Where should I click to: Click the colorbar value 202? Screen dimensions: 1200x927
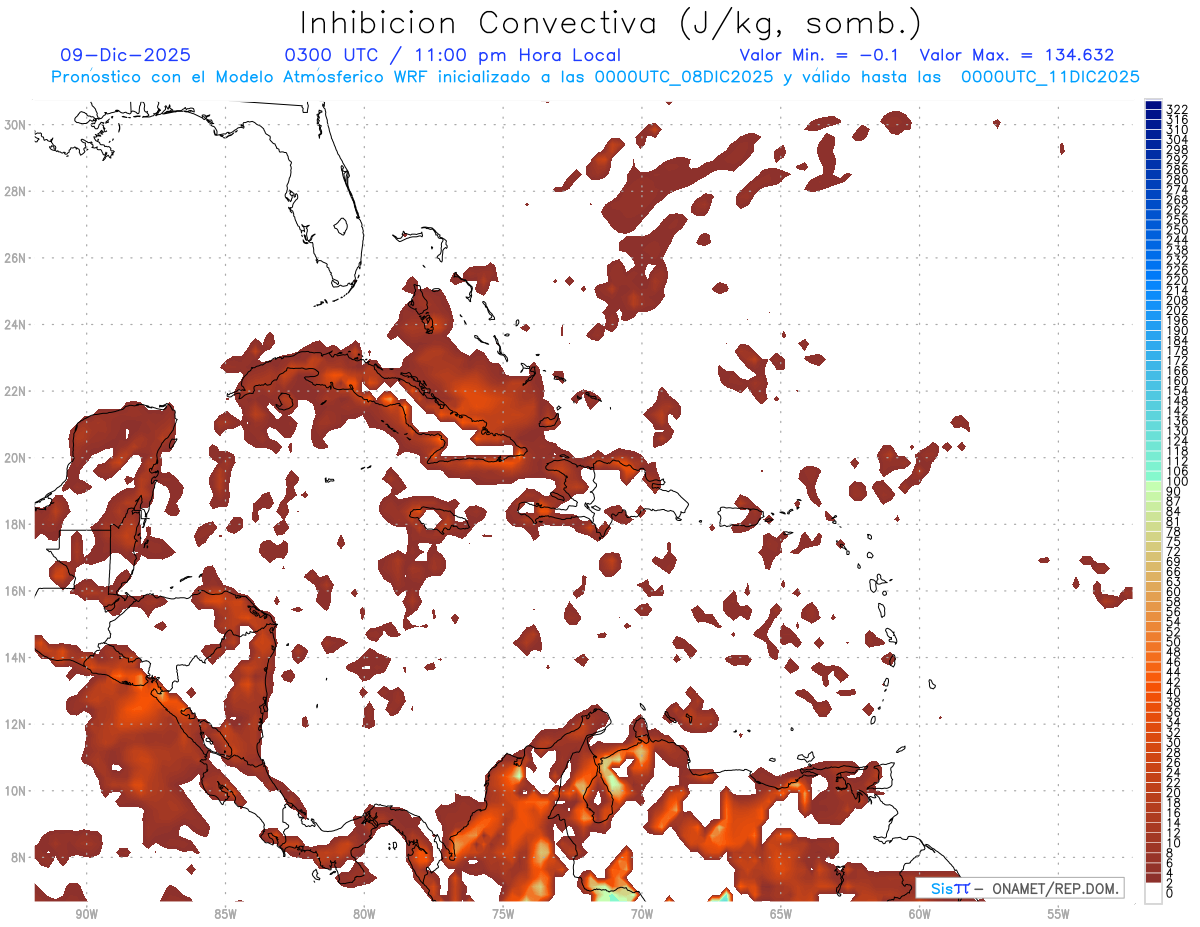tap(1177, 310)
